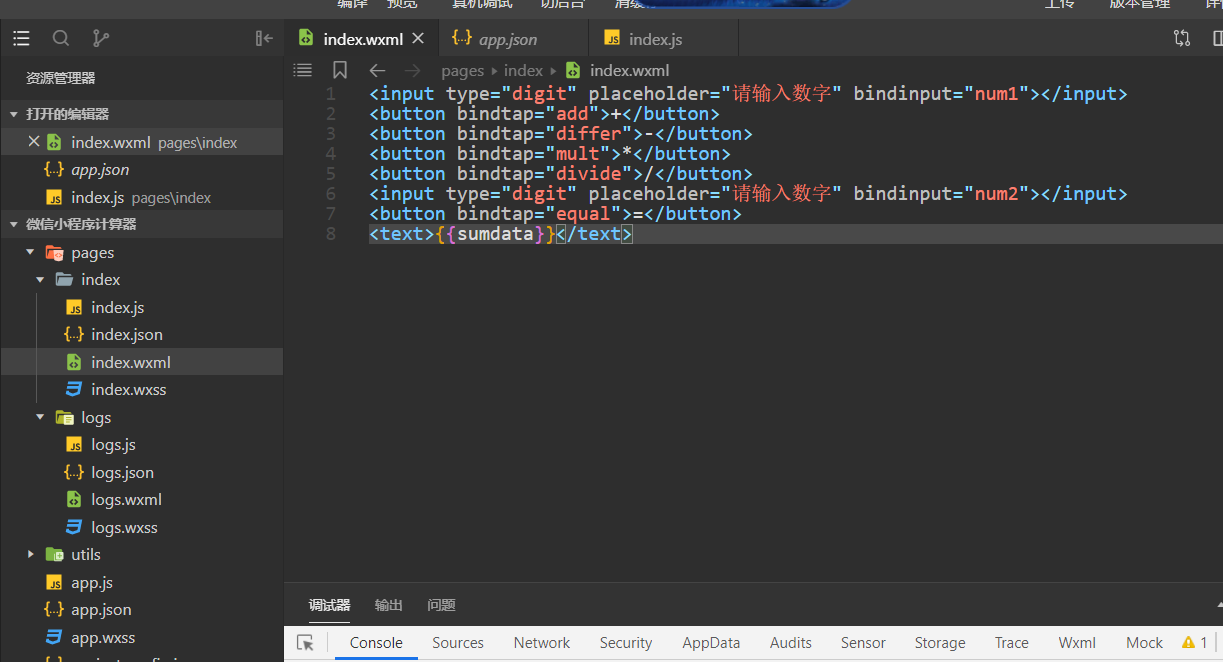Select the 问题 panel tab
This screenshot has height=662, width=1223.
pyautogui.click(x=441, y=605)
